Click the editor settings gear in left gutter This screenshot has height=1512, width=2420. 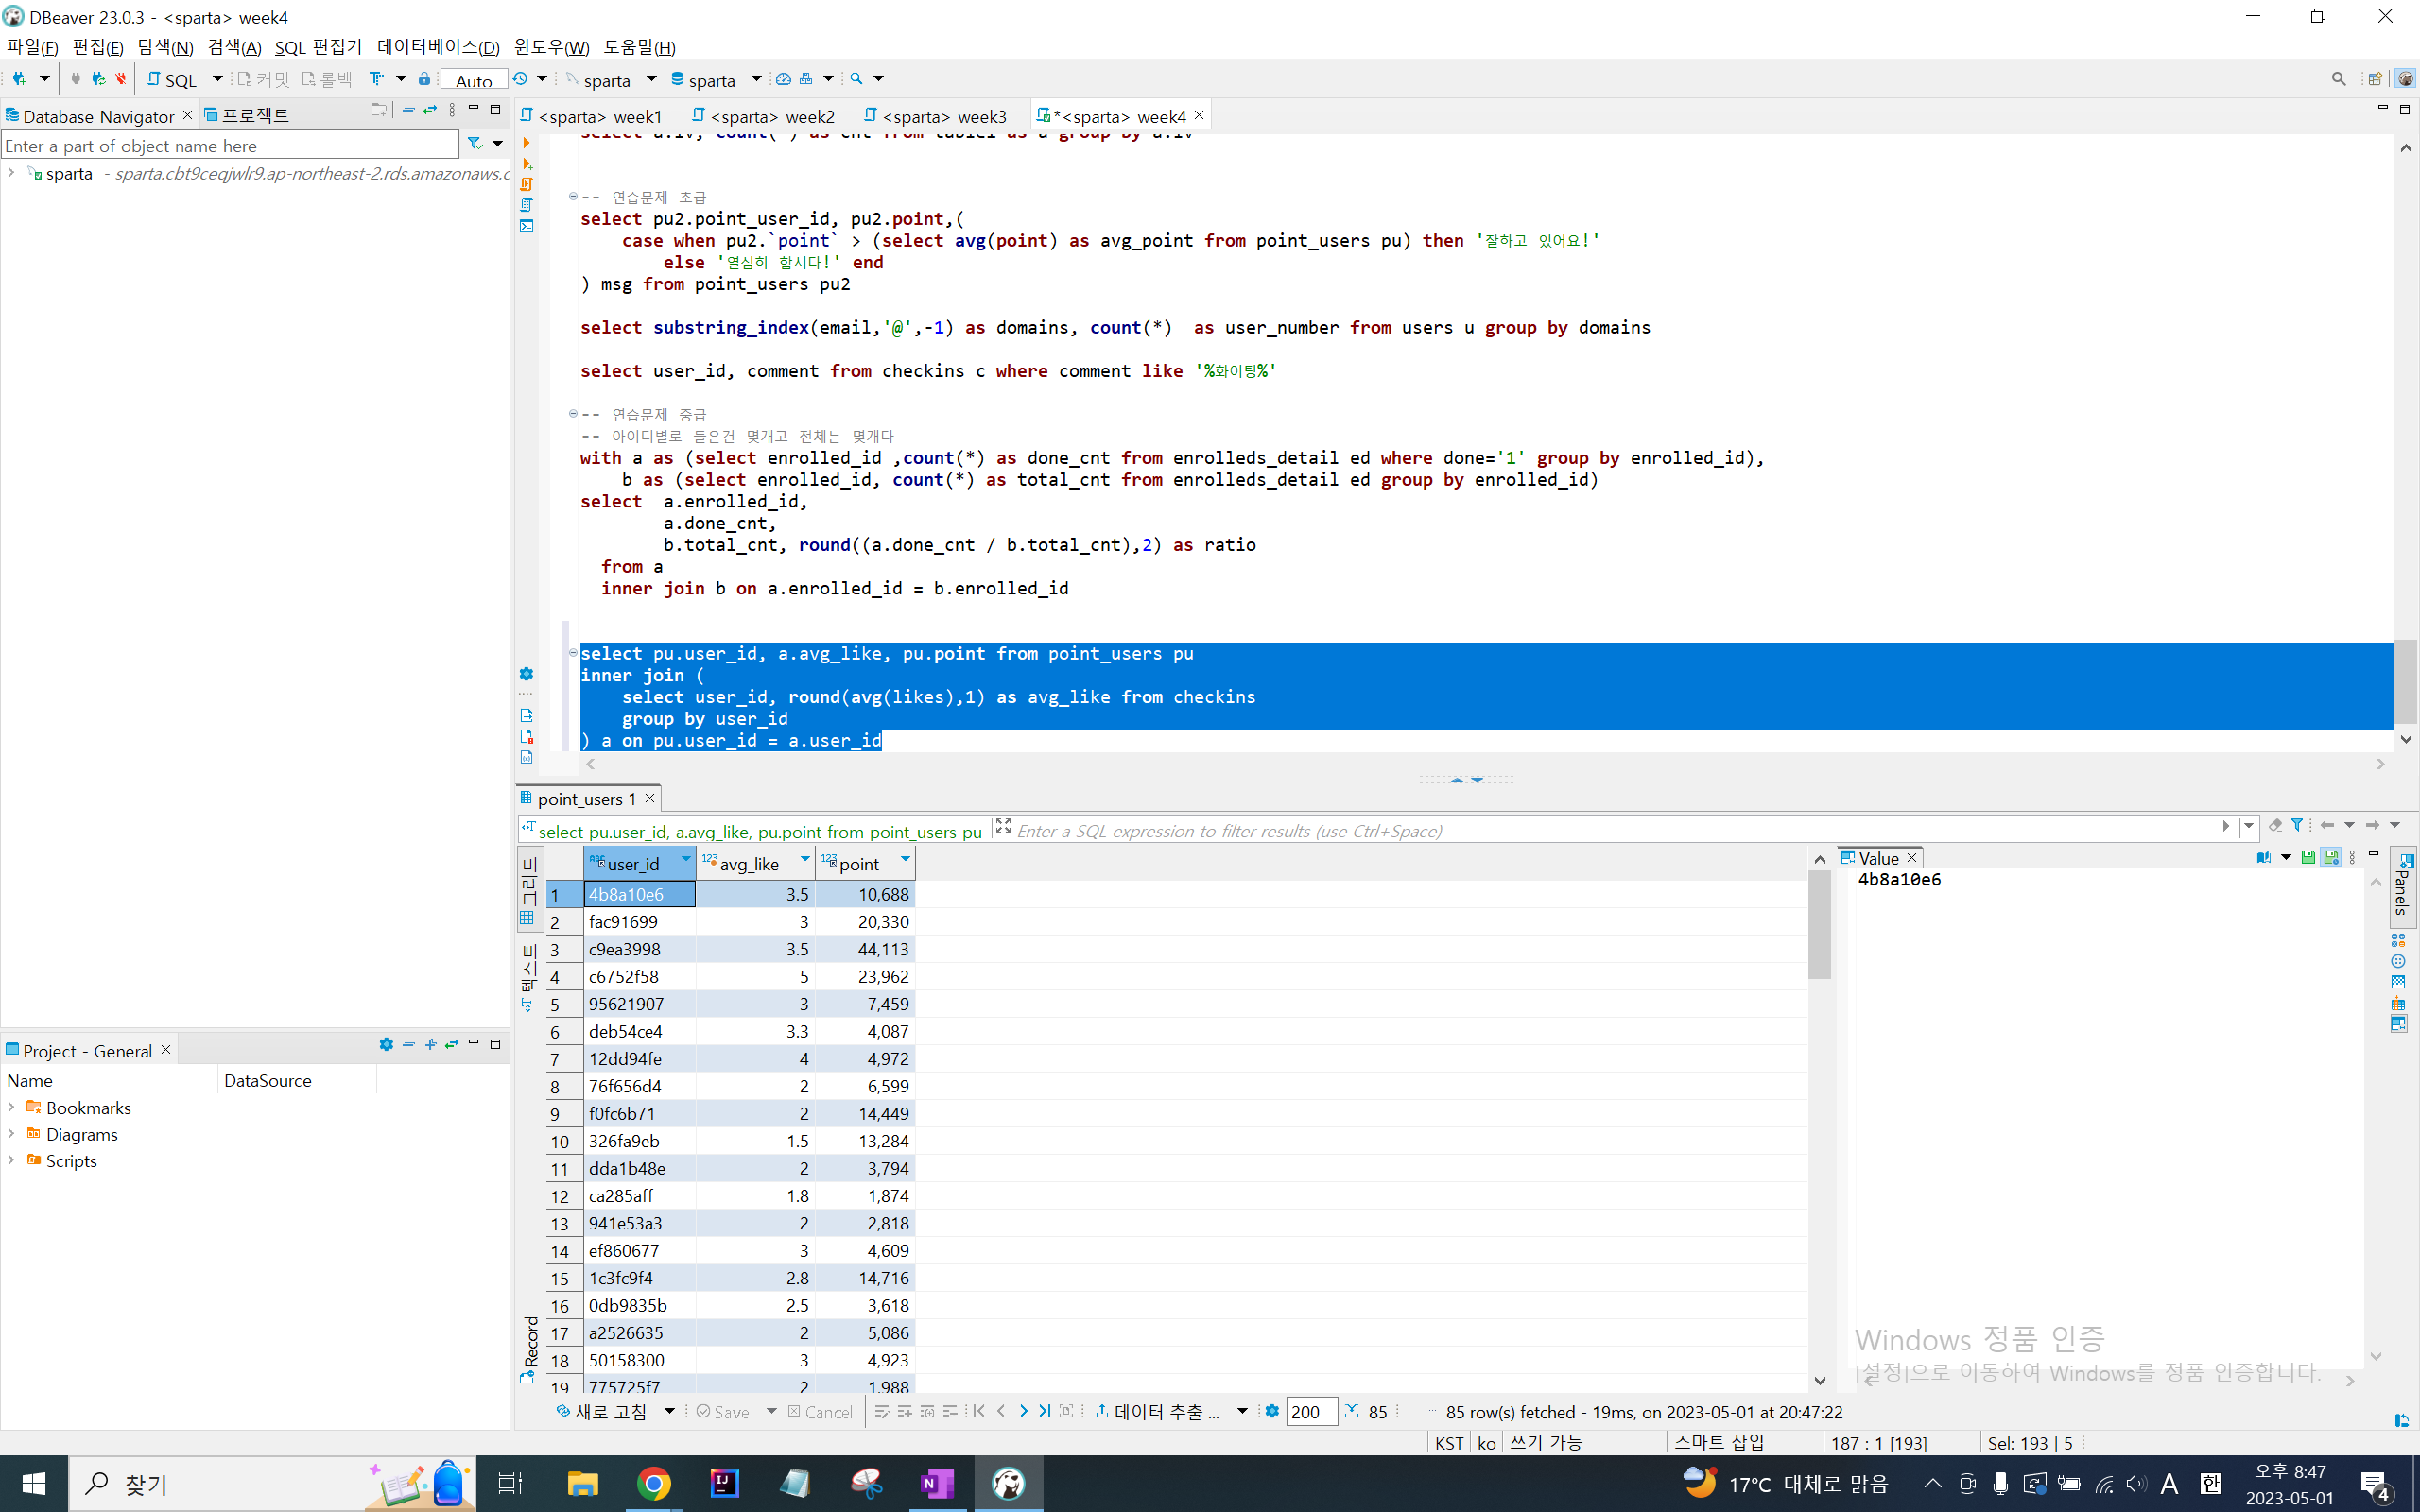coord(527,674)
